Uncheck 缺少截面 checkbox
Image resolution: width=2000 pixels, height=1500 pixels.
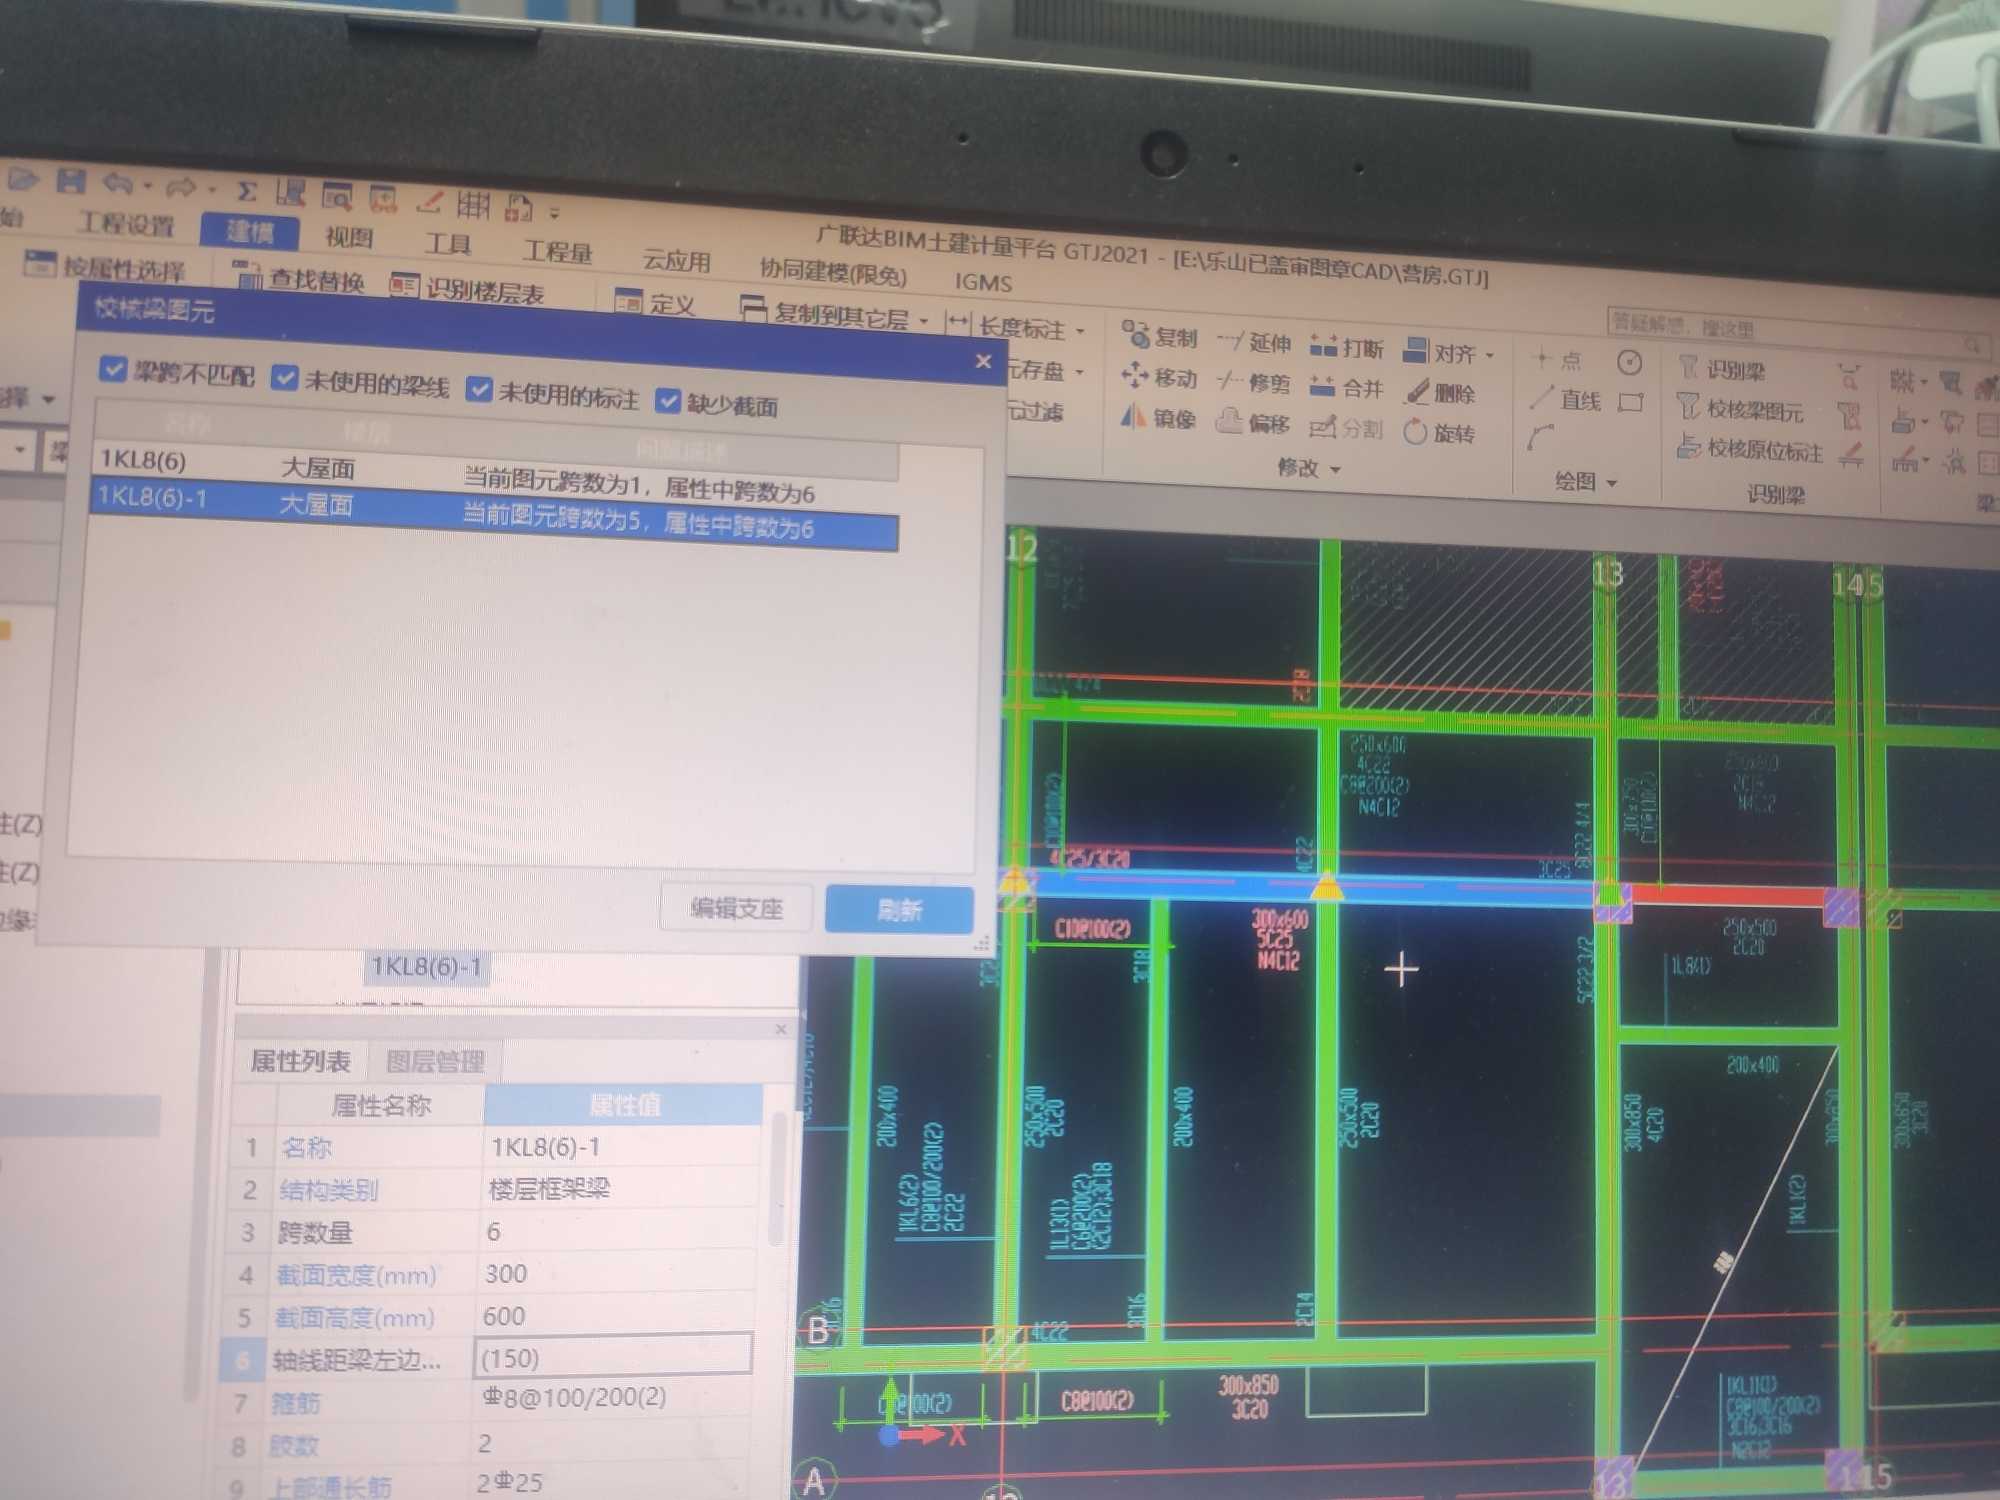pos(667,400)
